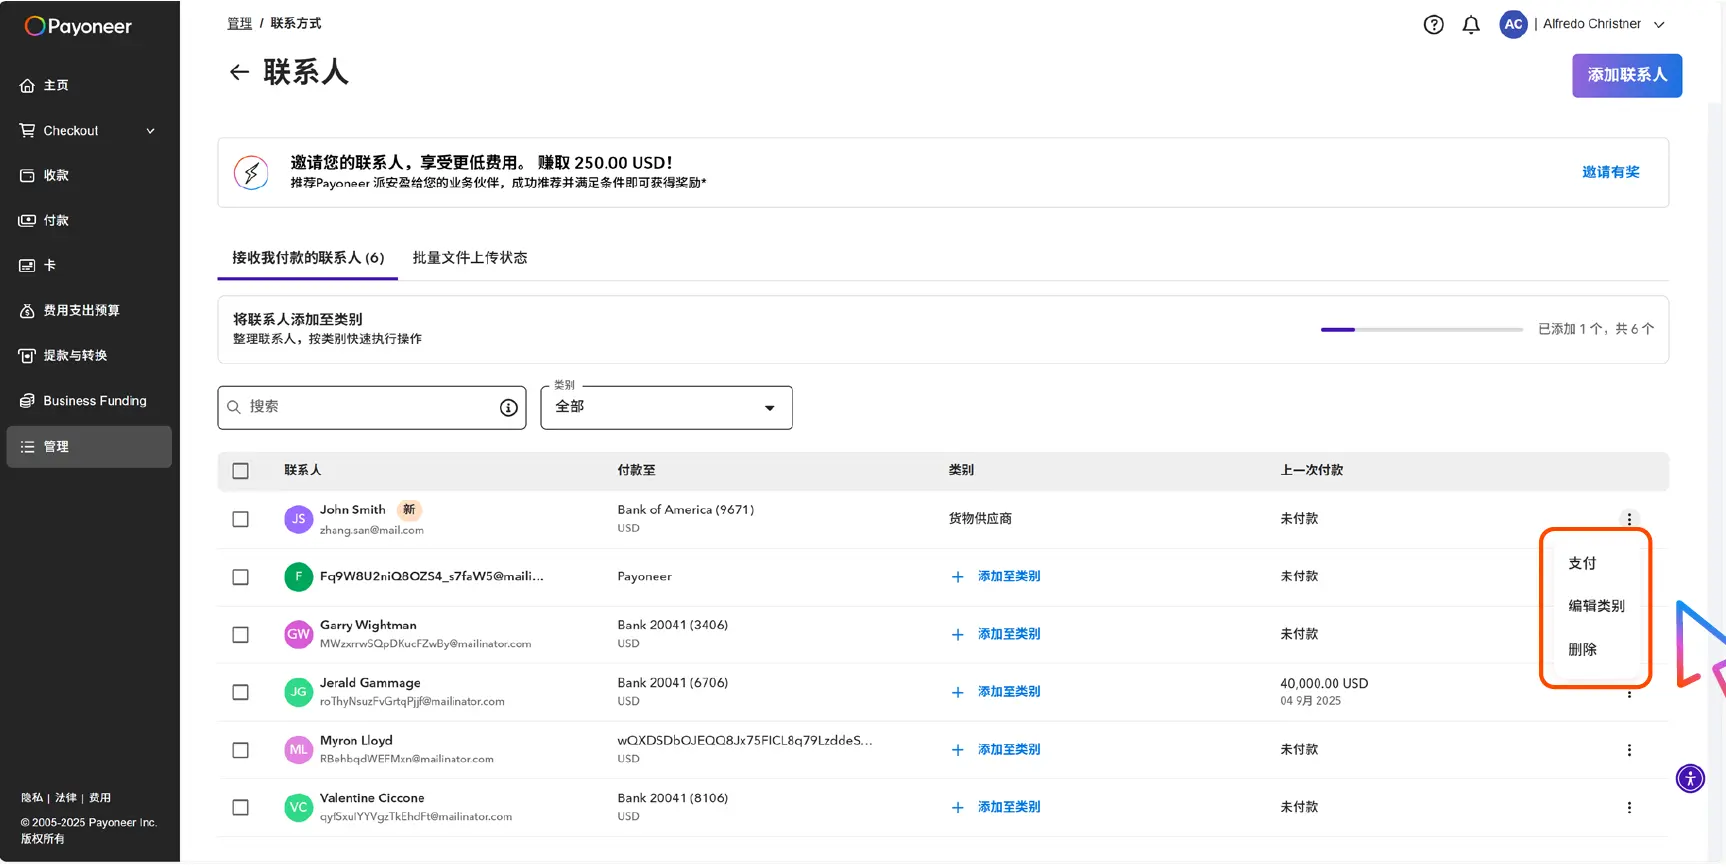This screenshot has width=1726, height=868.
Task: Click the Business Funding icon
Action: tap(27, 401)
